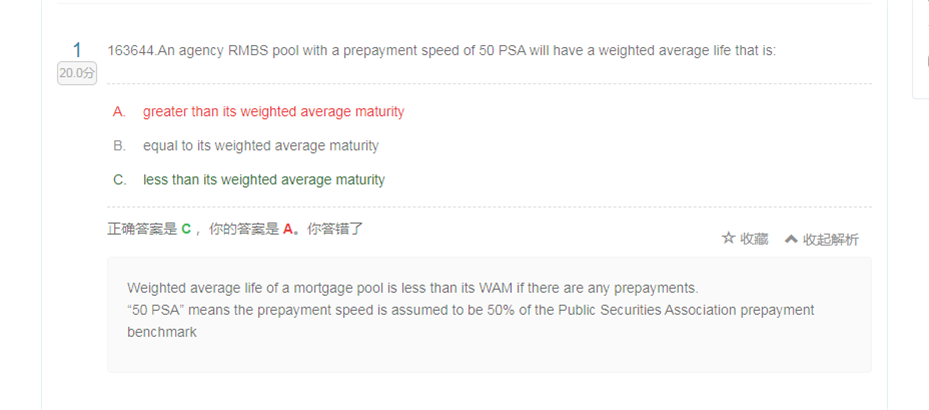This screenshot has height=410, width=929.
Task: Click the 20.0分 score badge
Action: 77,73
